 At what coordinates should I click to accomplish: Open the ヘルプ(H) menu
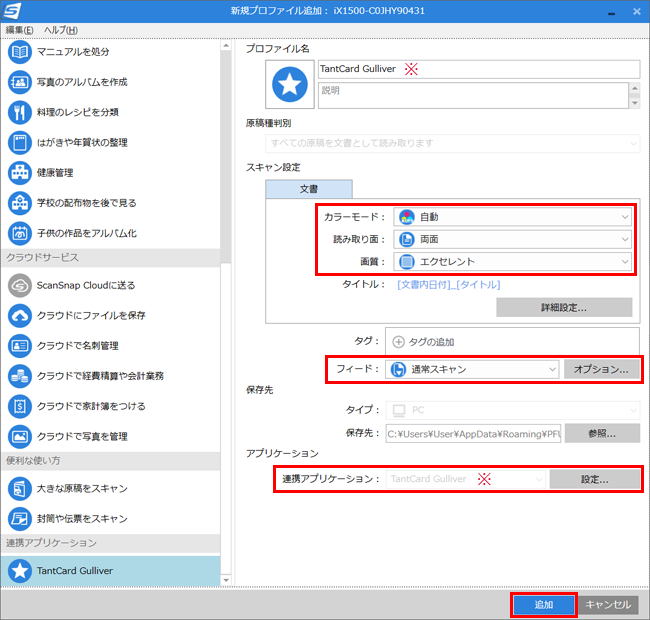[x=61, y=30]
